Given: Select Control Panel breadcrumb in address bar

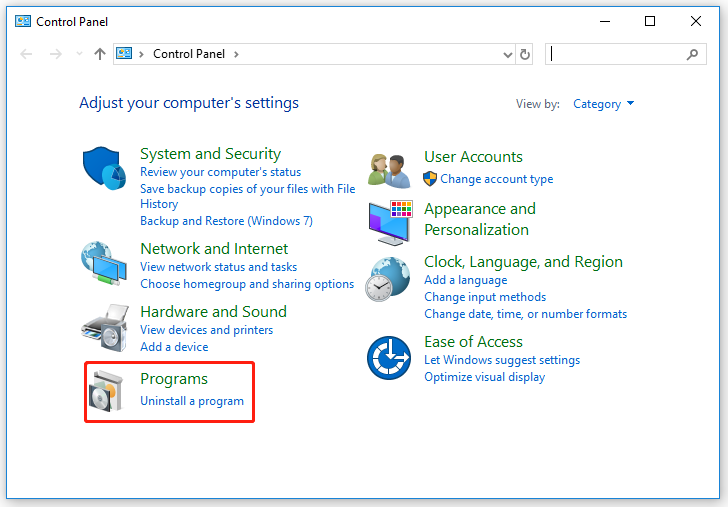Looking at the screenshot, I should click(189, 54).
